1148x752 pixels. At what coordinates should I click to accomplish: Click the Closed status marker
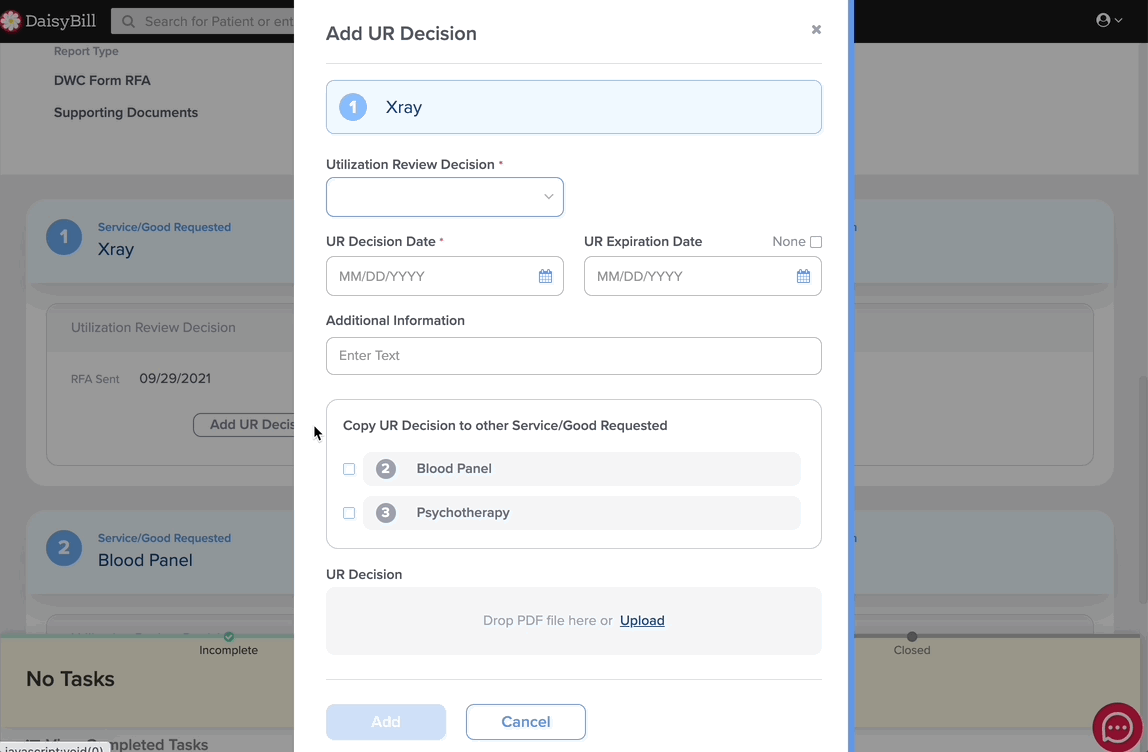(x=912, y=636)
